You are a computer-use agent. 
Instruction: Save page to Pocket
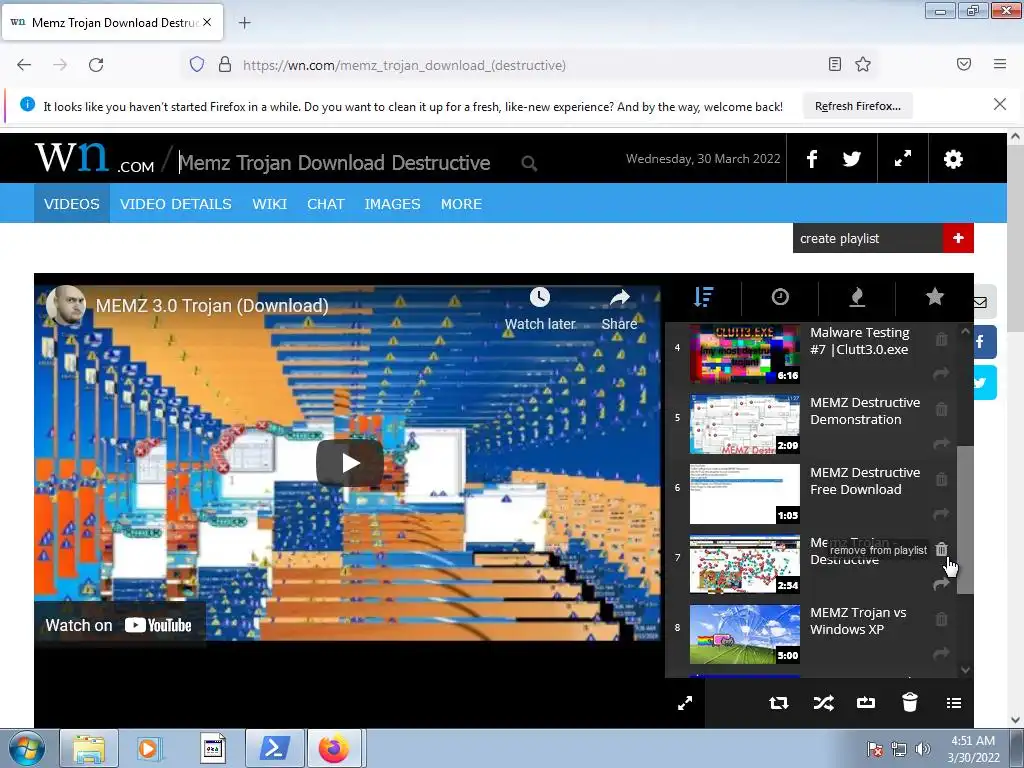click(x=964, y=64)
